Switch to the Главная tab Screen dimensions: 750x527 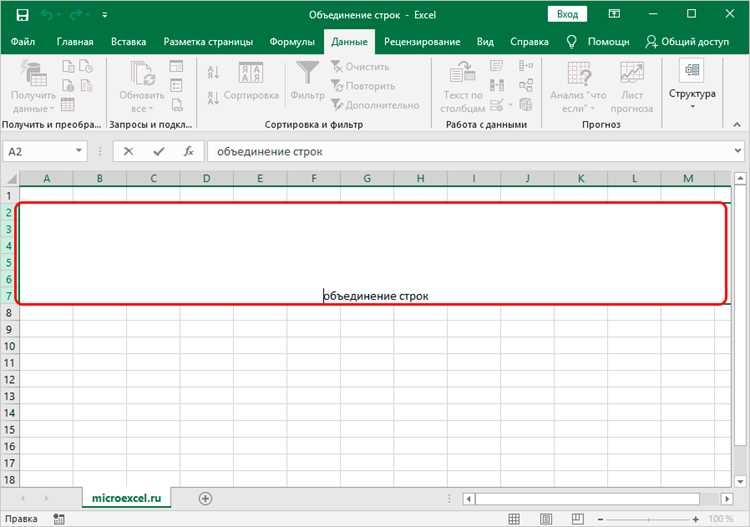(x=75, y=42)
